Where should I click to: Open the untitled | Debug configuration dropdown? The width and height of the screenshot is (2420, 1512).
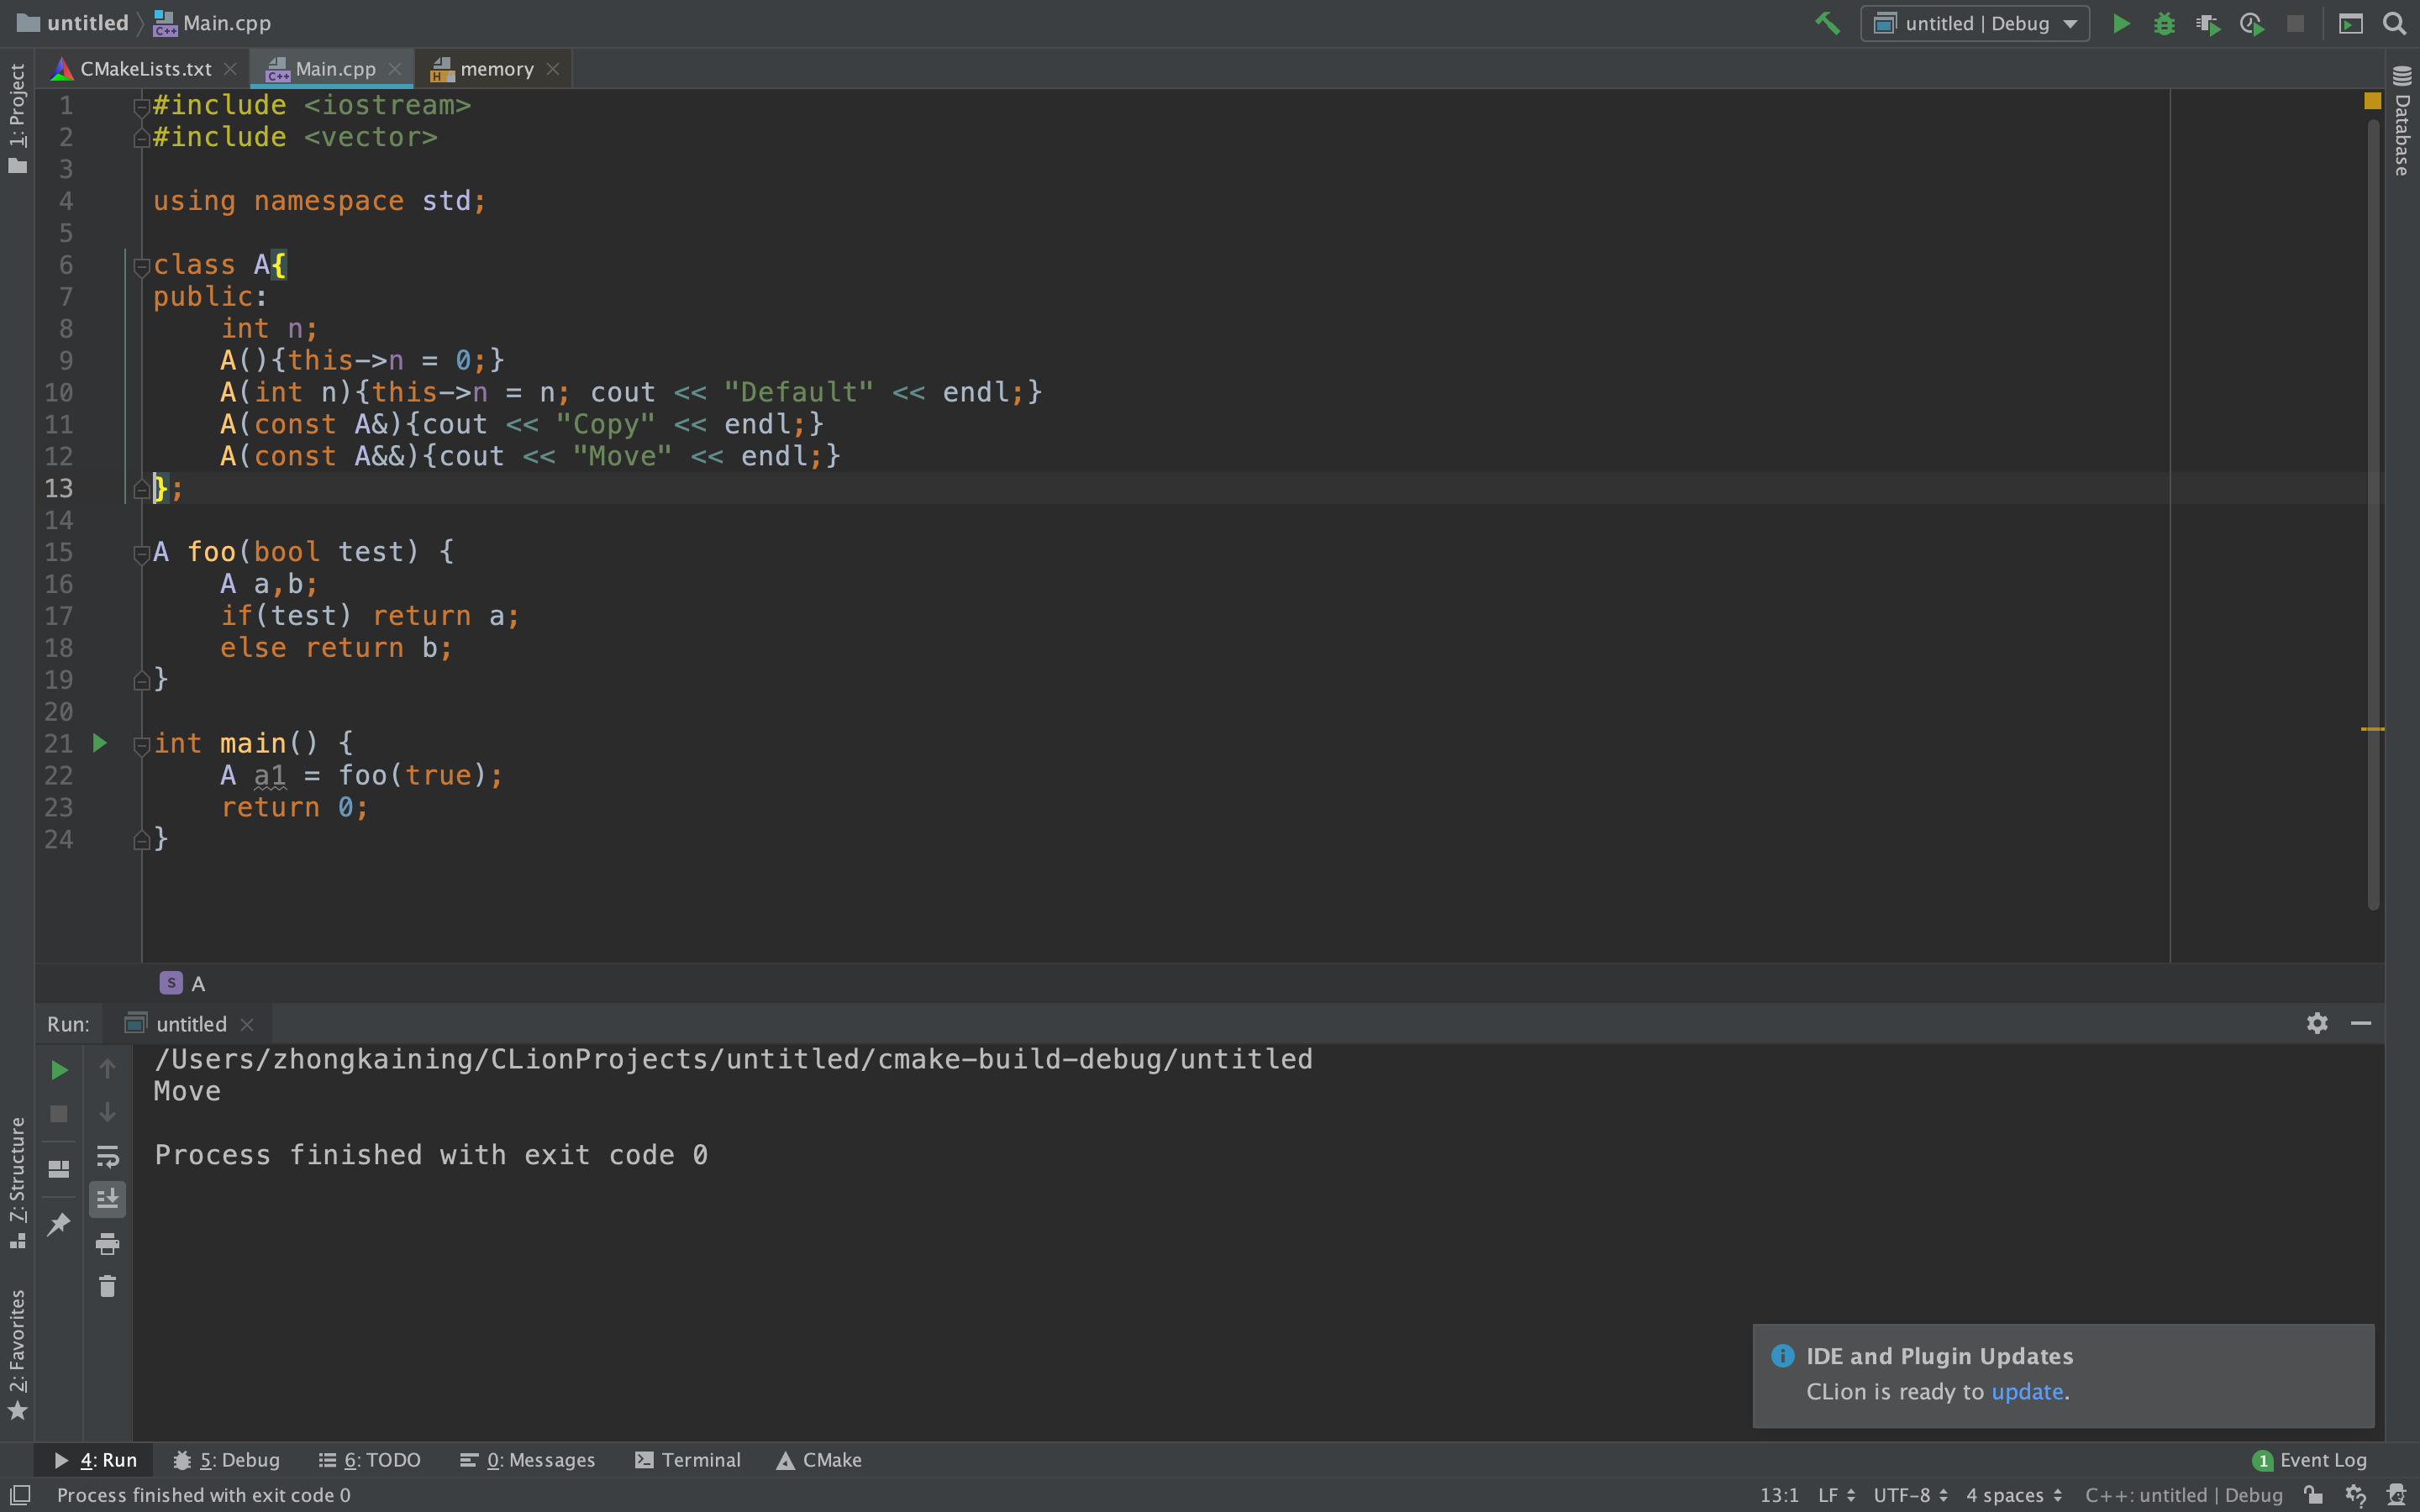tap(1974, 23)
